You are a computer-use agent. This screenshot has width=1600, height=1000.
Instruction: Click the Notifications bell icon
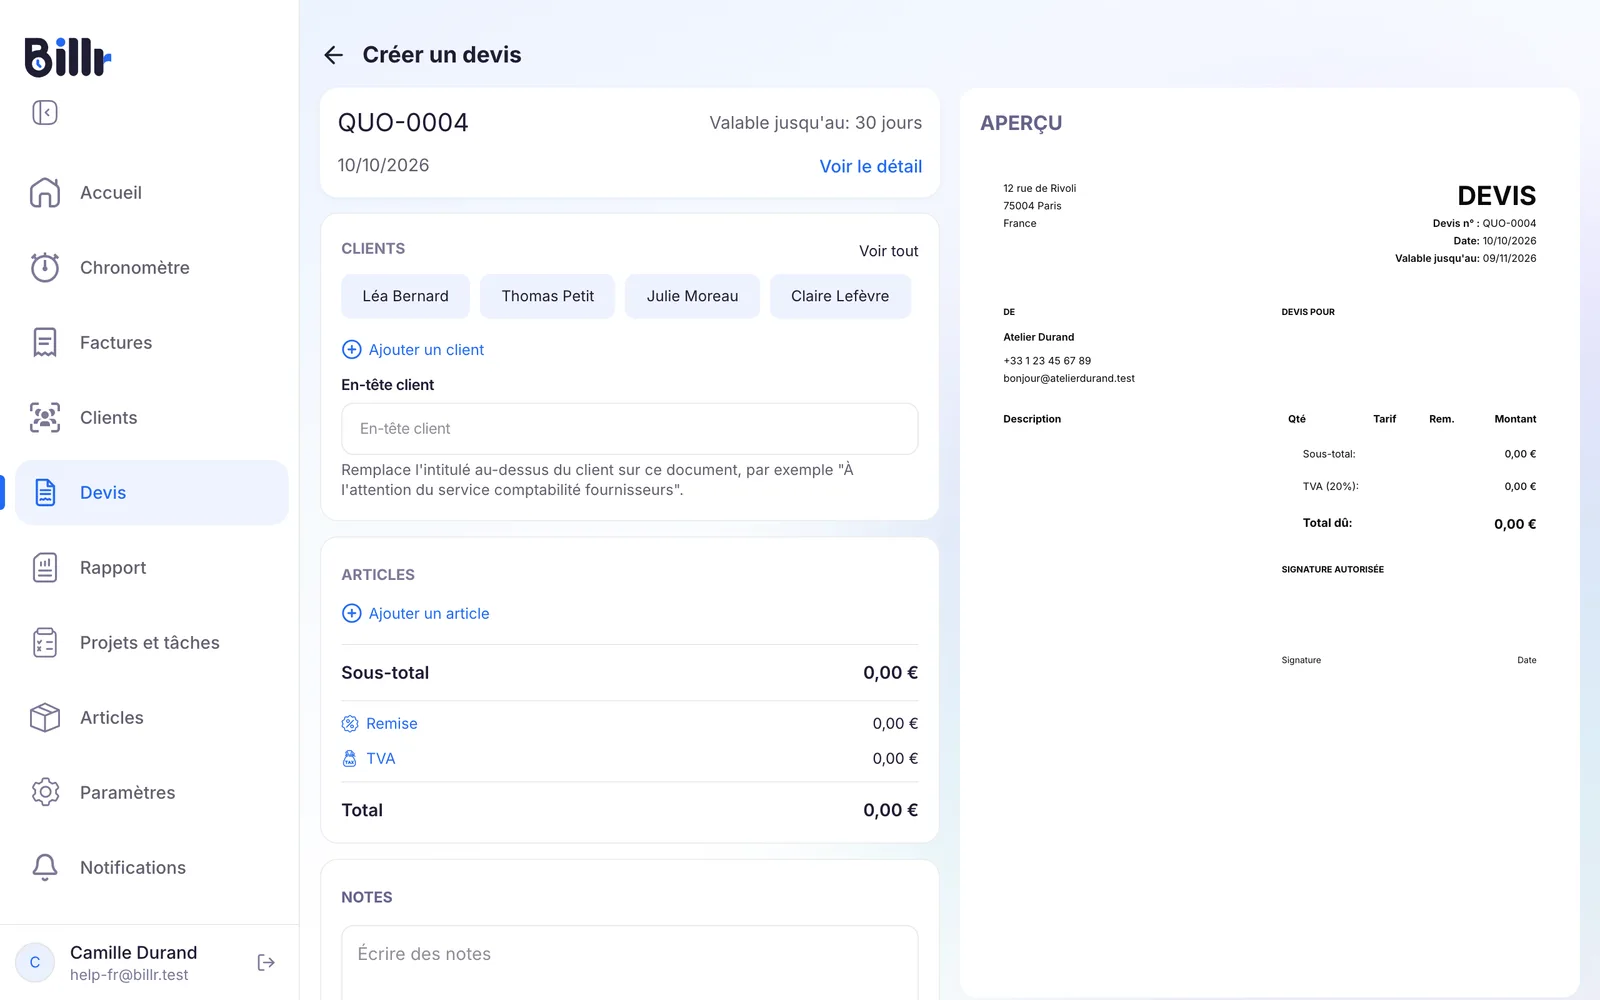(x=45, y=867)
